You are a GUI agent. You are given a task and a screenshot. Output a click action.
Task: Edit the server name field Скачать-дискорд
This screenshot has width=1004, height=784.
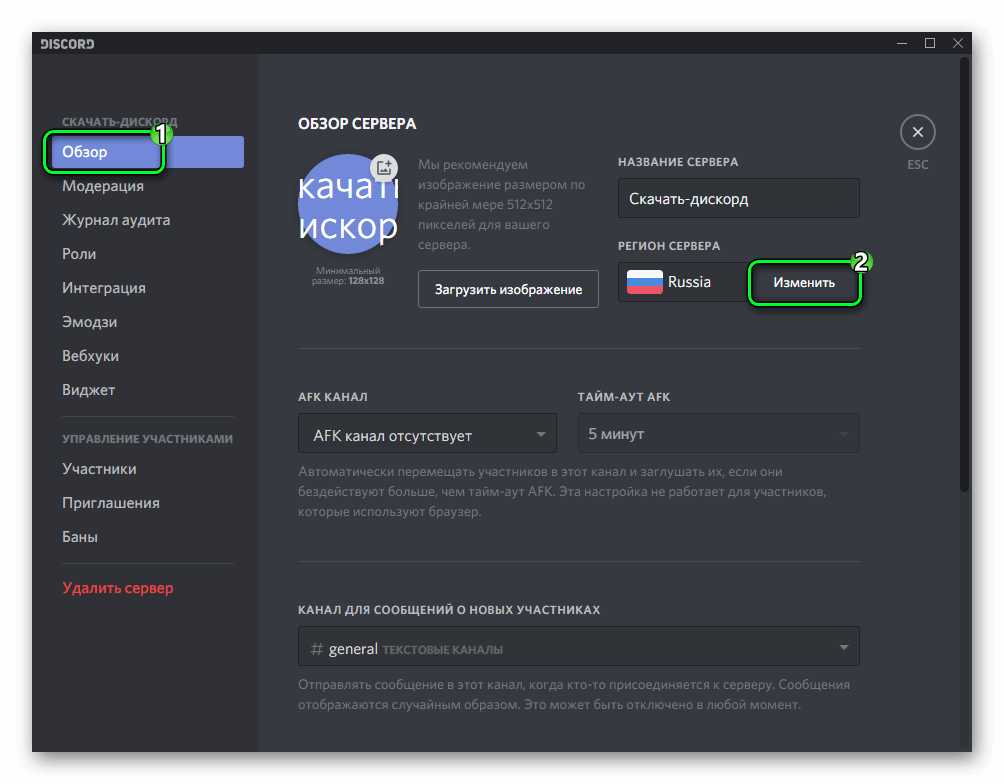pos(738,199)
